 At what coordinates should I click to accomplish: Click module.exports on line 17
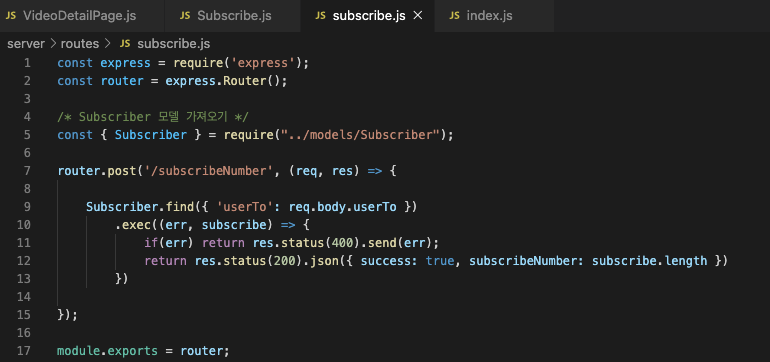108,351
